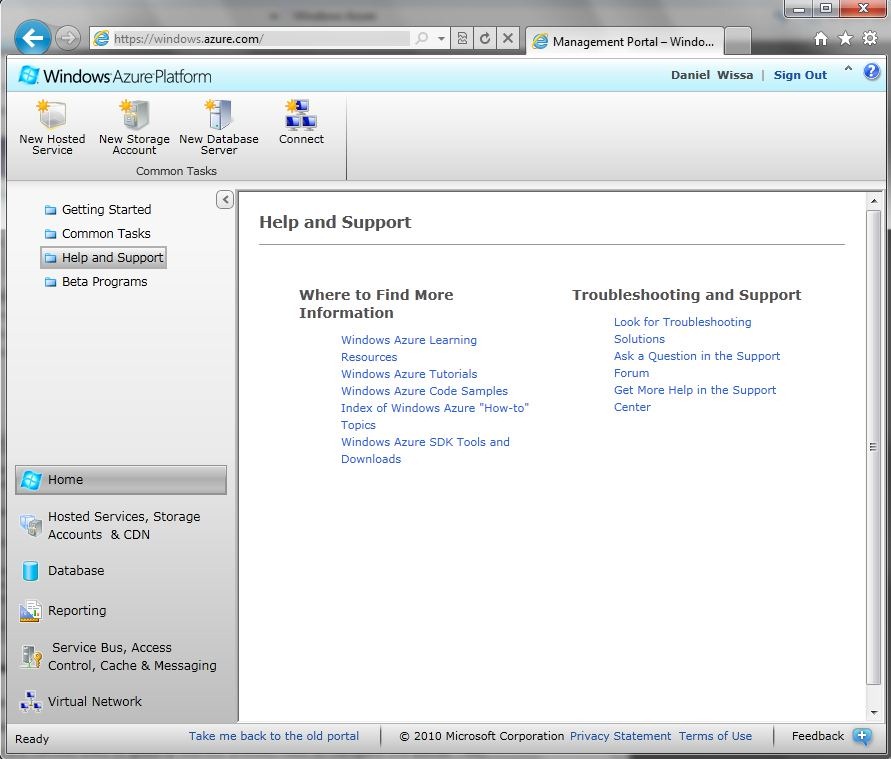Screen dimensions: 891x759
Task: Collapse the portal header with the caret
Action: point(848,68)
